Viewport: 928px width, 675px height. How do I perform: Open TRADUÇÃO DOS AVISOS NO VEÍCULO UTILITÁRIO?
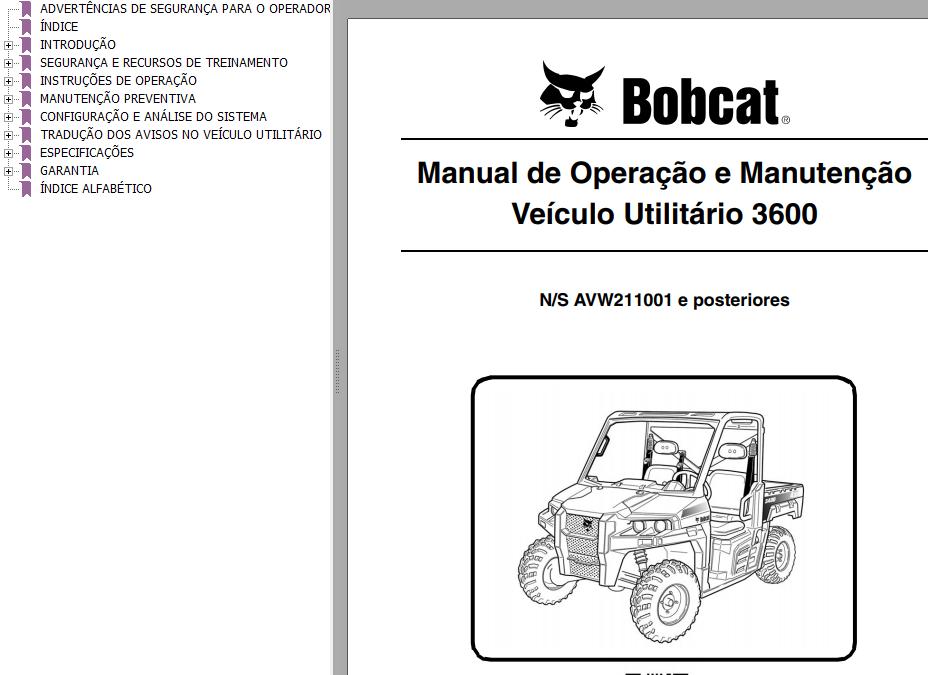click(181, 135)
